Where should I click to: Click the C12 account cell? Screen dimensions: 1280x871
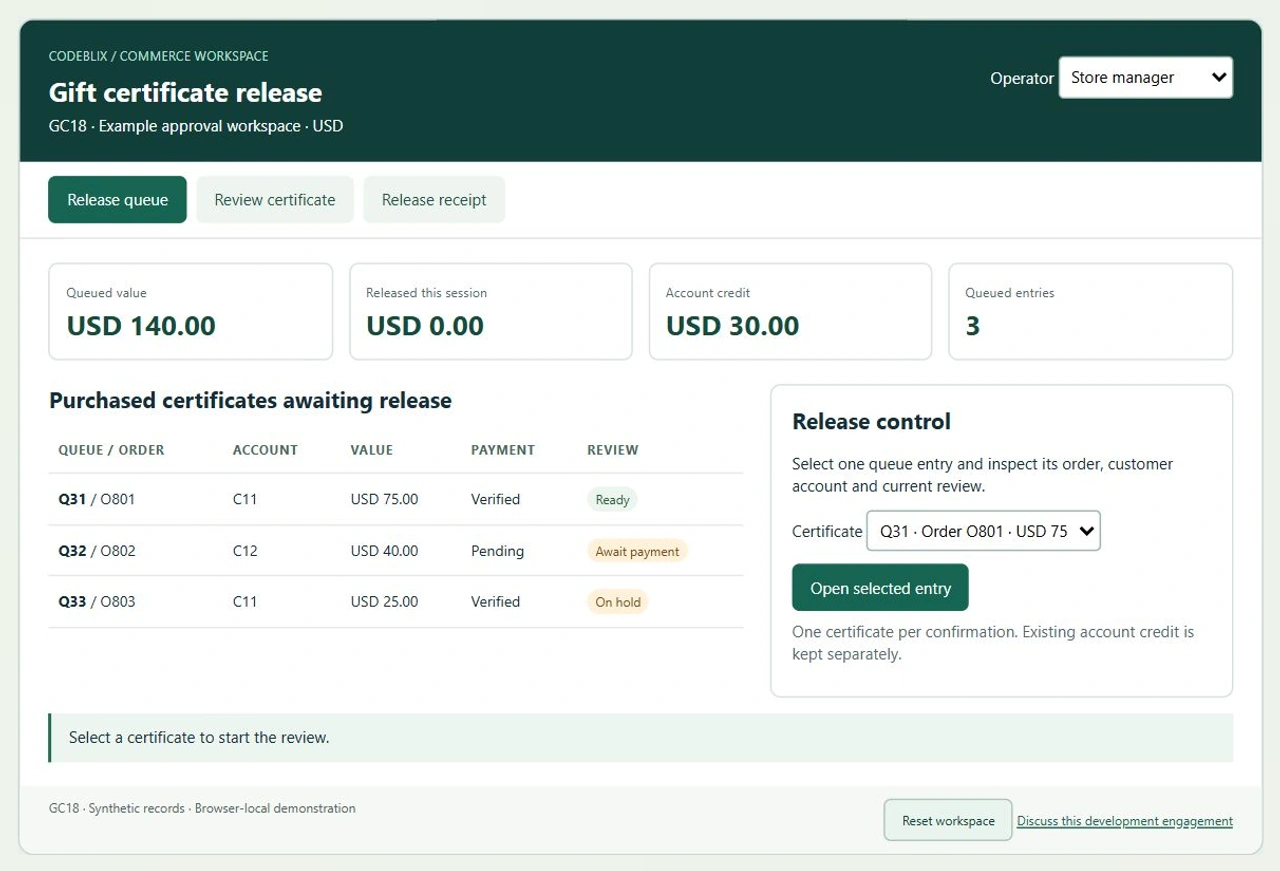click(x=245, y=551)
